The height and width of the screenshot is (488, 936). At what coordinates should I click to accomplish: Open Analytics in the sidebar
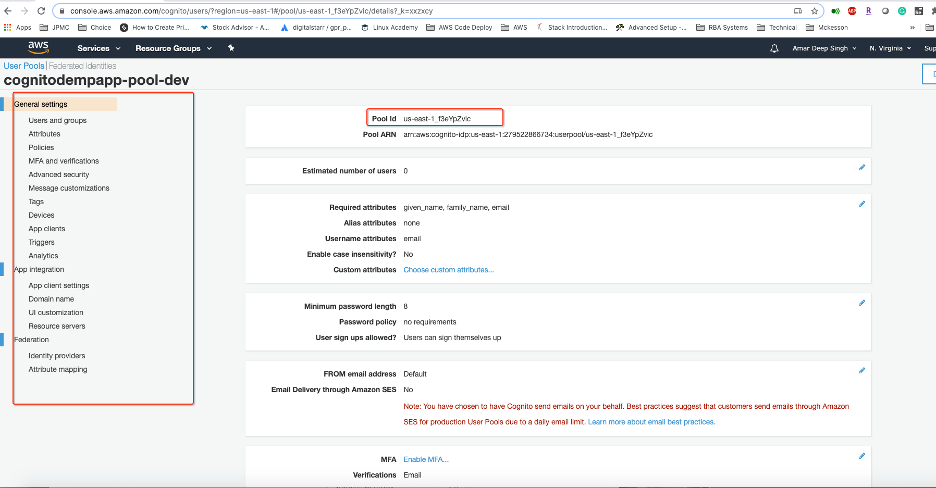coord(43,256)
